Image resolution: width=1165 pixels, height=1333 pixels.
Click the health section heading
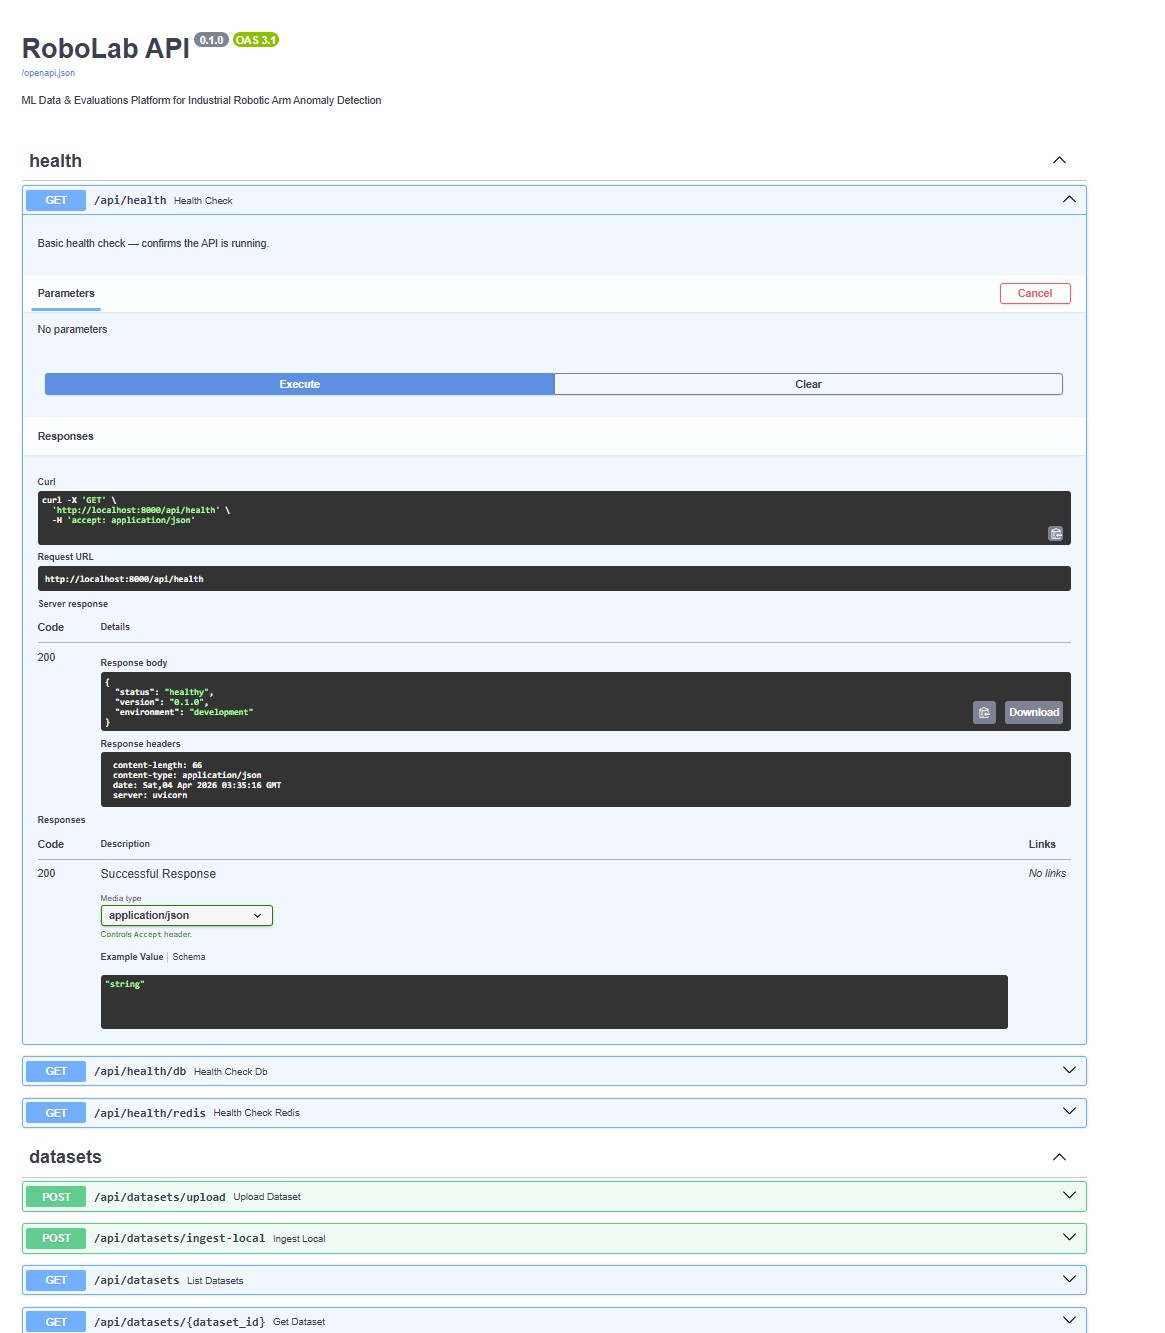pyautogui.click(x=56, y=161)
